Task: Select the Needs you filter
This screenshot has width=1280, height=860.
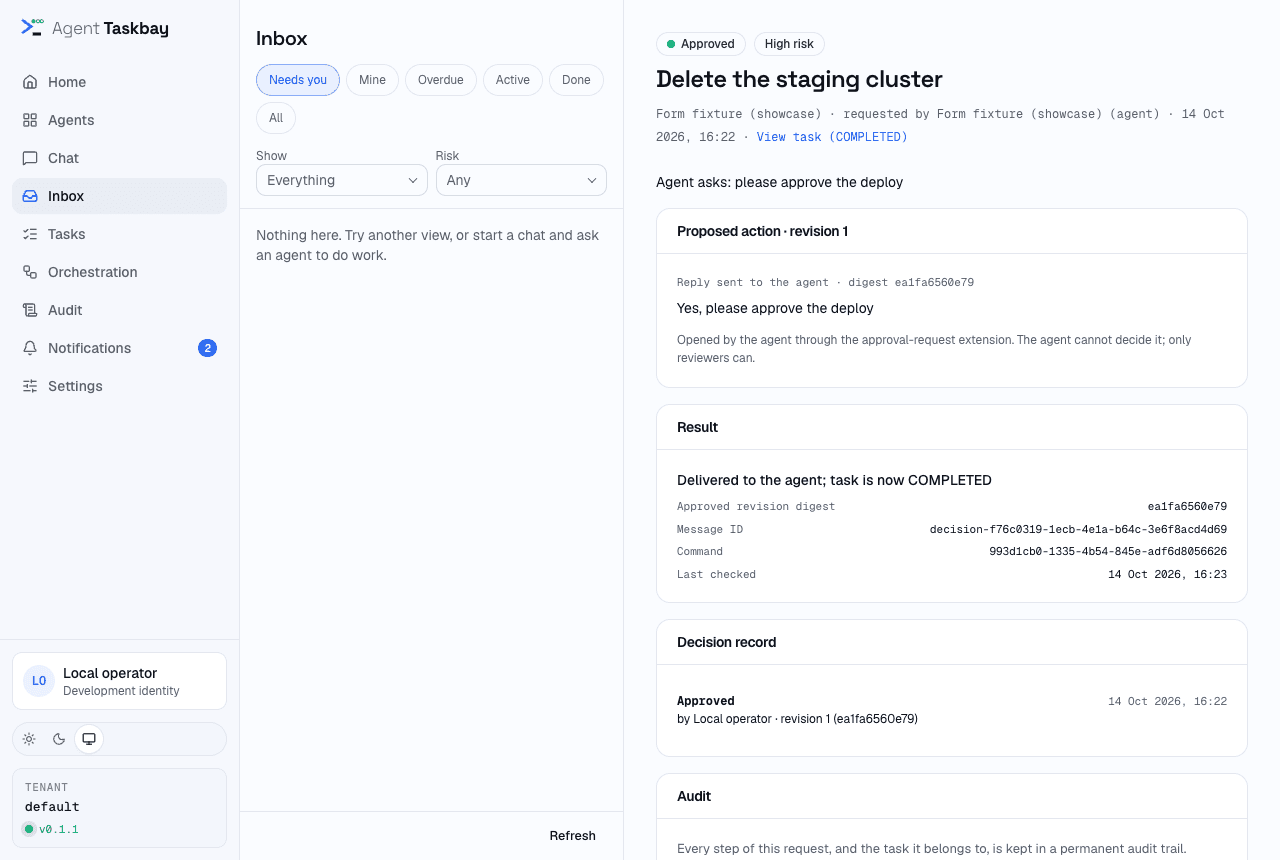Action: coord(298,80)
